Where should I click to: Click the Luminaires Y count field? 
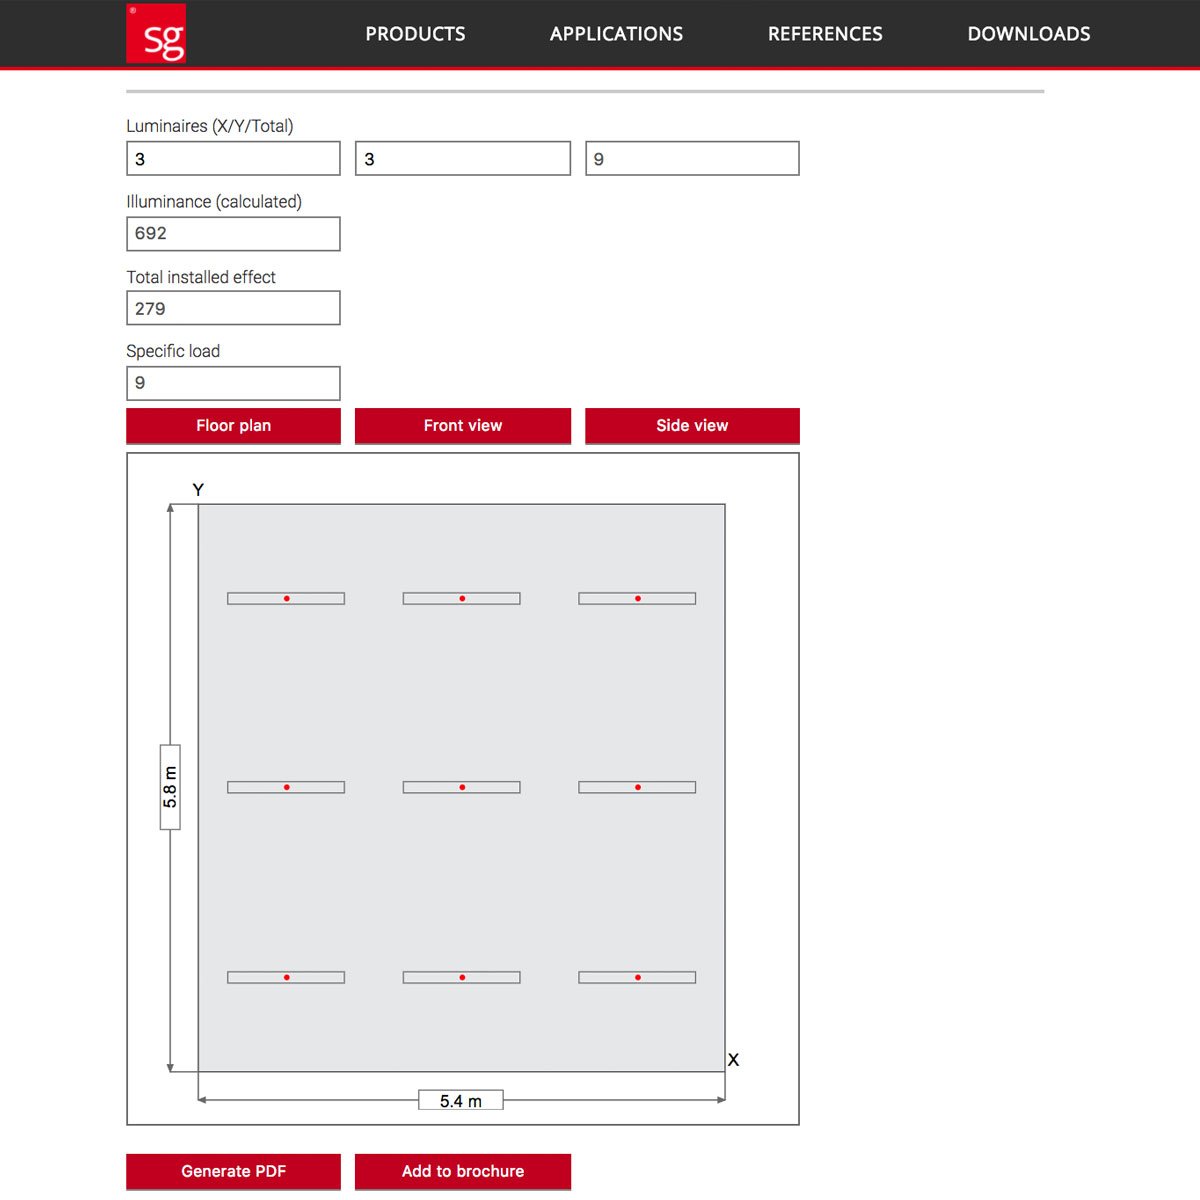[463, 158]
